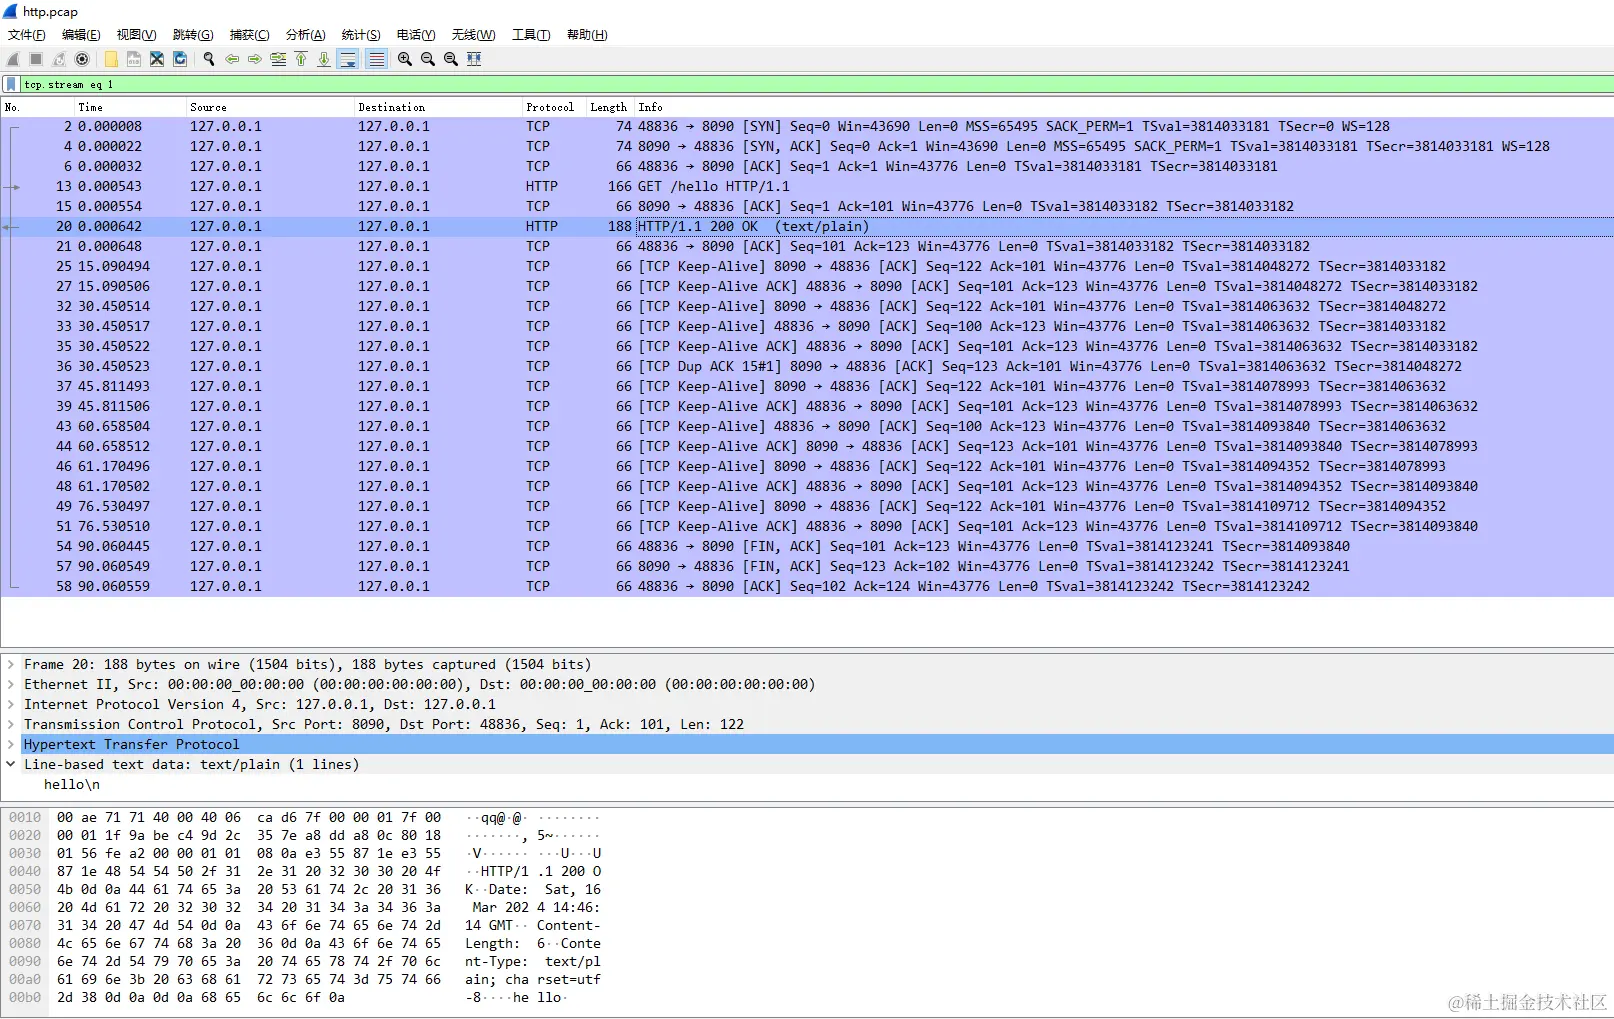Reset text to normal size
Screen dimensions: 1614x1019
[x=451, y=59]
